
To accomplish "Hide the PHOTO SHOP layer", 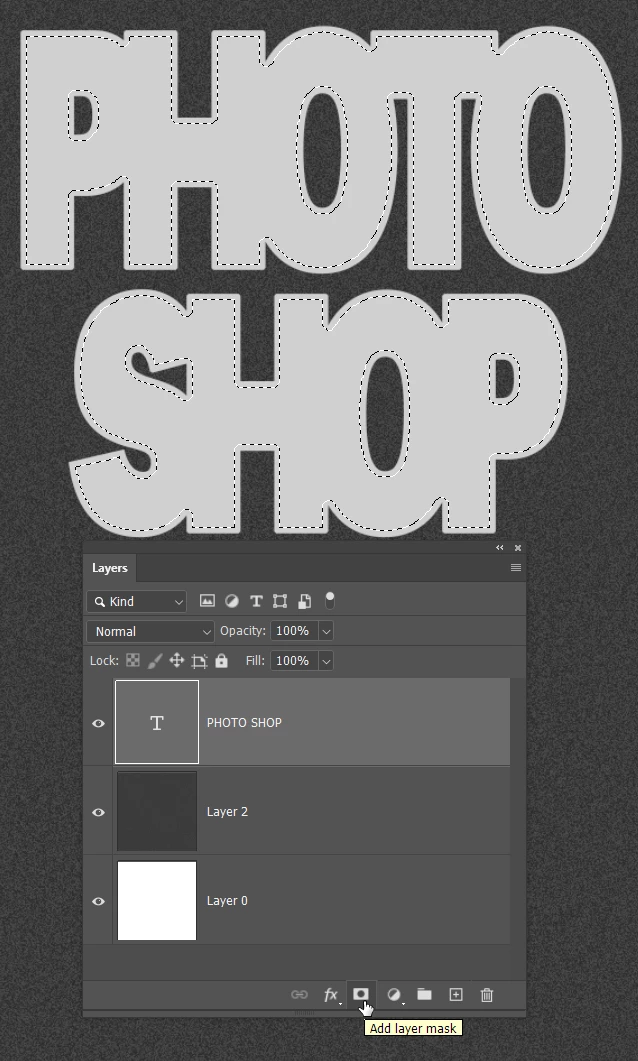I will tap(98, 723).
